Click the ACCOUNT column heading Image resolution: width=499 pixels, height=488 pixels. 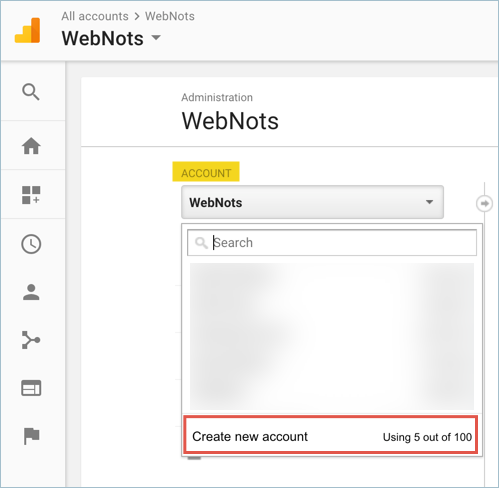click(x=206, y=173)
